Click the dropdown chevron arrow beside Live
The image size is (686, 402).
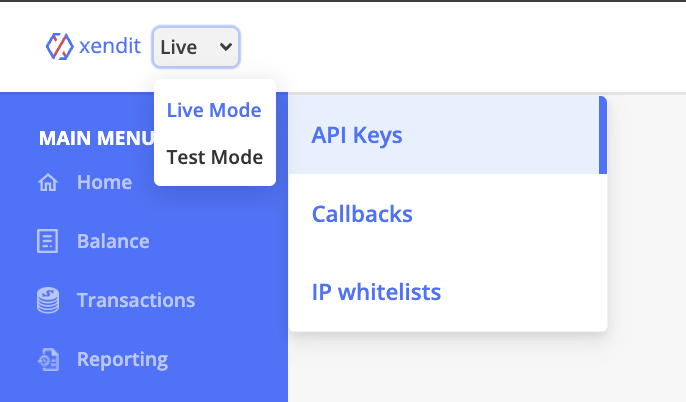click(226, 46)
